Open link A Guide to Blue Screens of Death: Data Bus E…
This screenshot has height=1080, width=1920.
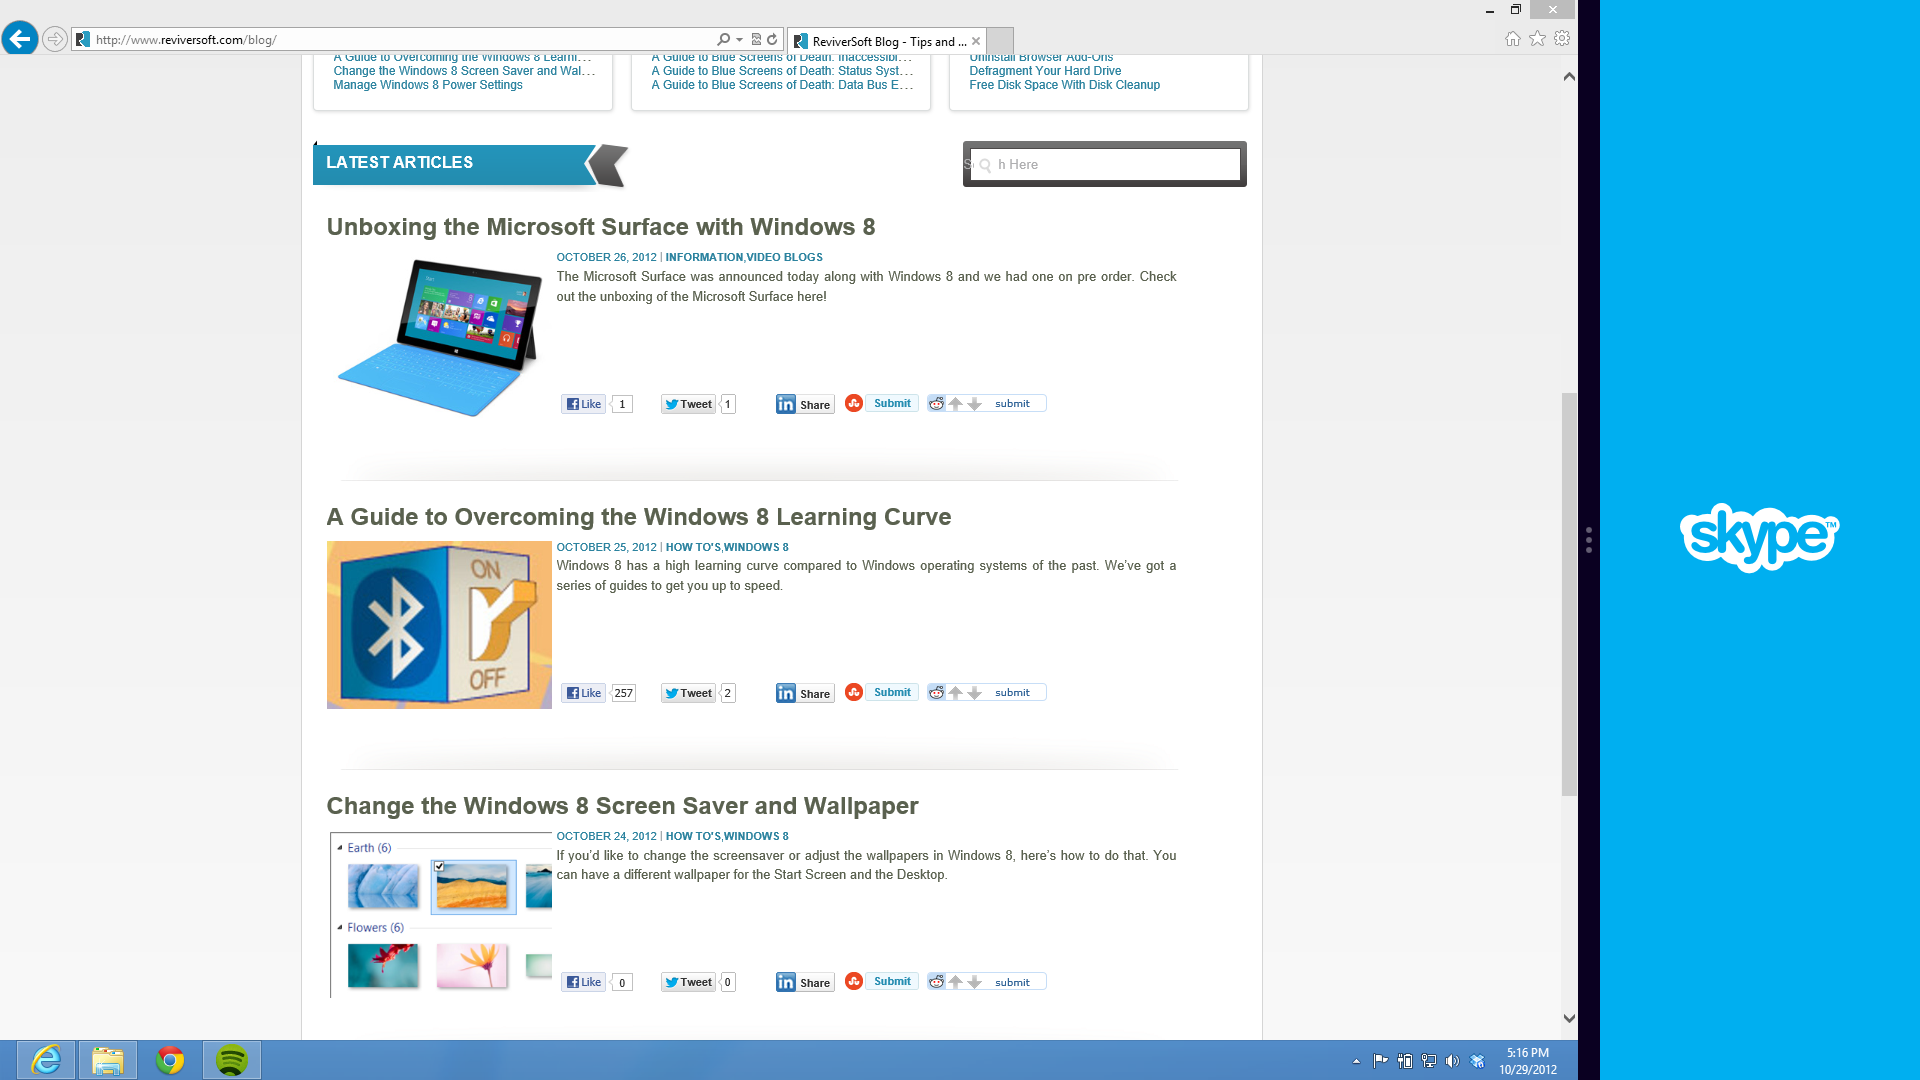click(782, 85)
